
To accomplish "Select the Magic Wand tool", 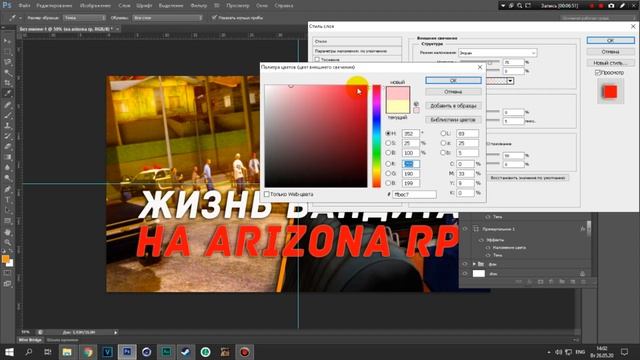I will pos(7,73).
